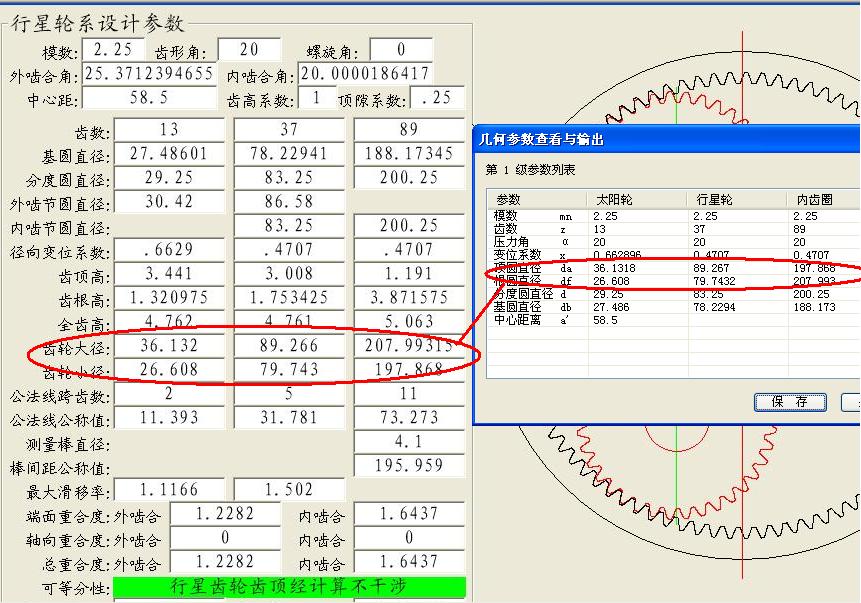Edit 分度圆直径 field showing 200.25

tap(409, 177)
